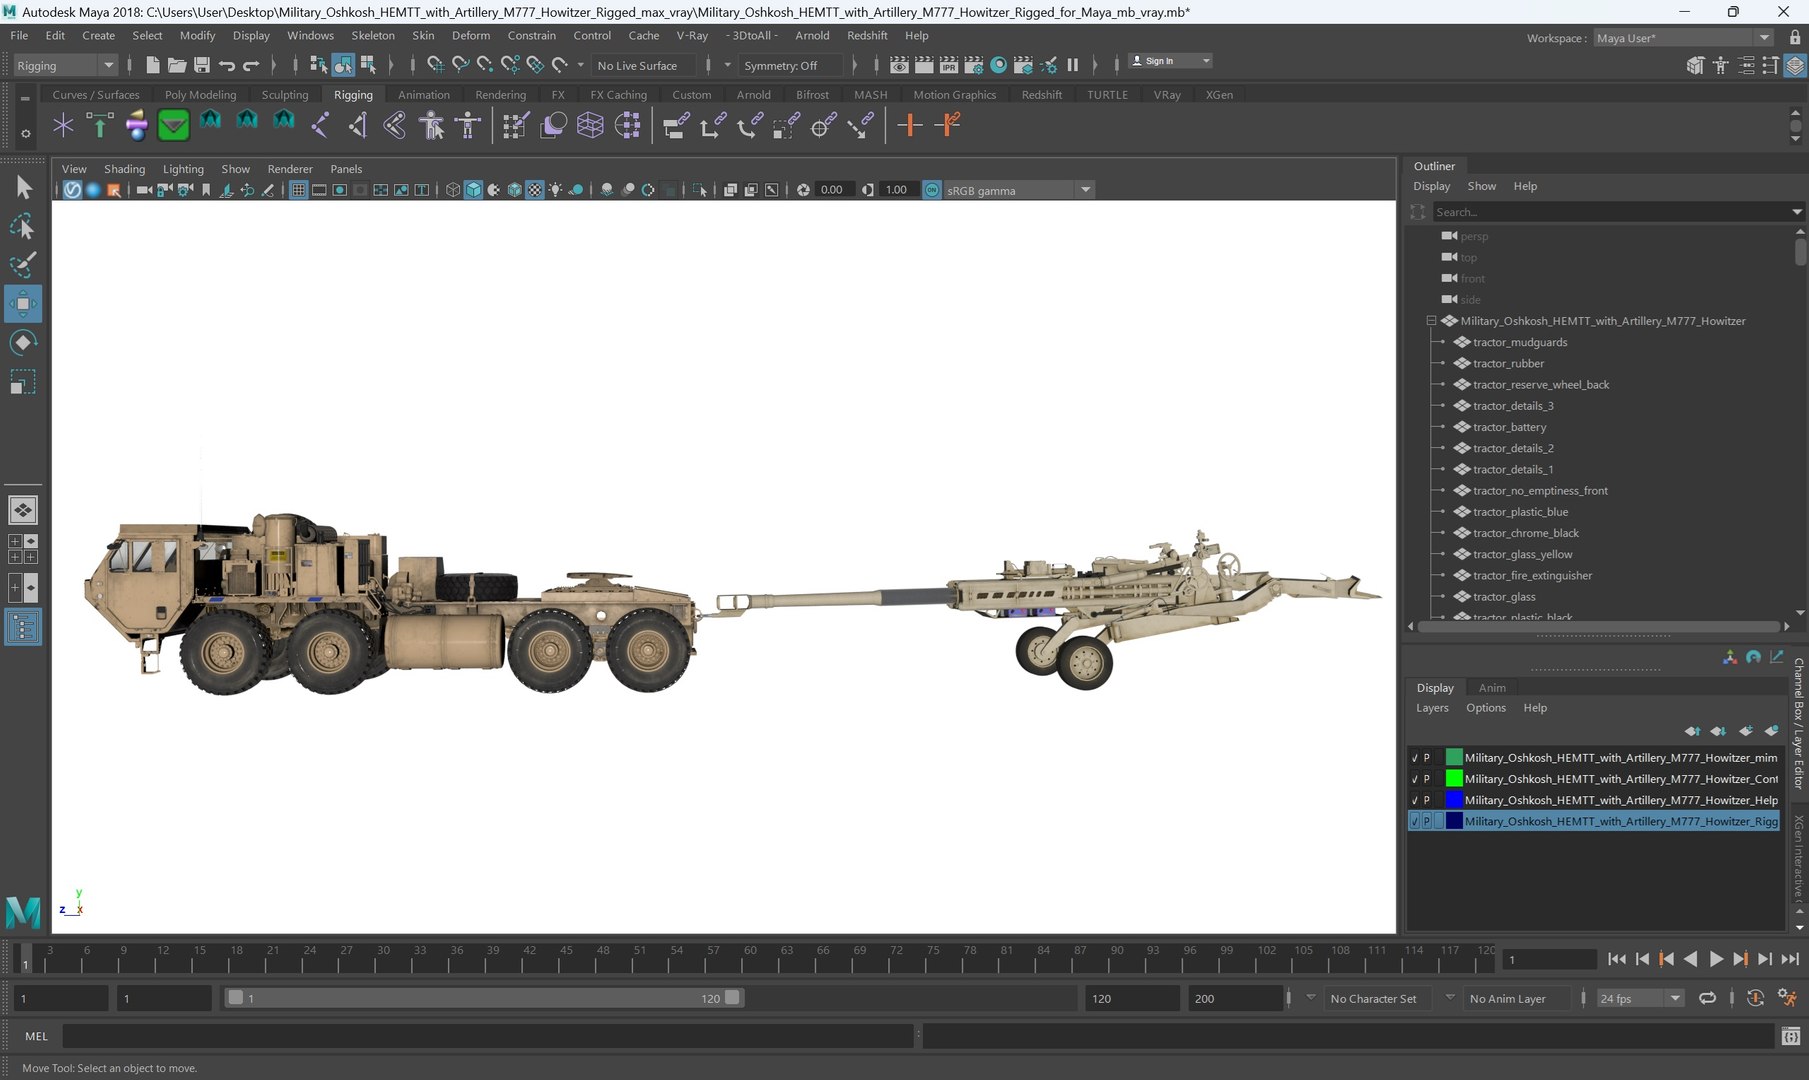The width and height of the screenshot is (1809, 1080).
Task: Open the Workspace Maya User dropdown
Action: click(1683, 38)
